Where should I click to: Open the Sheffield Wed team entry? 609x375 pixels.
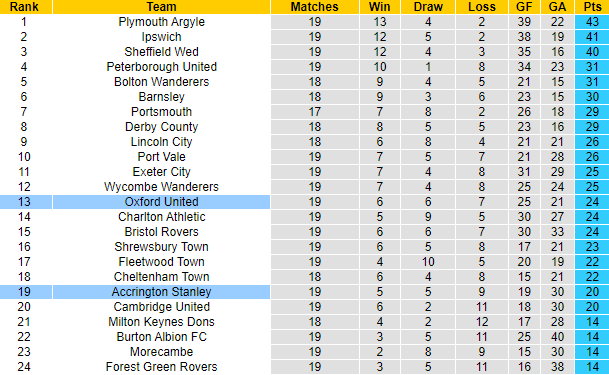pos(161,52)
